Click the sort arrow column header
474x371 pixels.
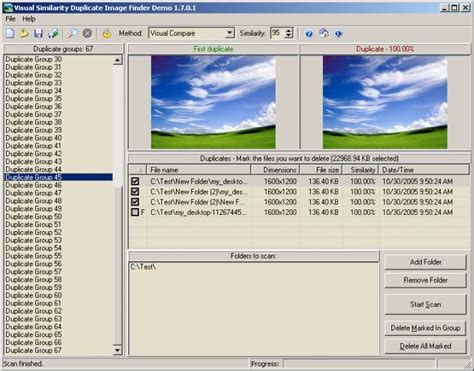(x=138, y=170)
